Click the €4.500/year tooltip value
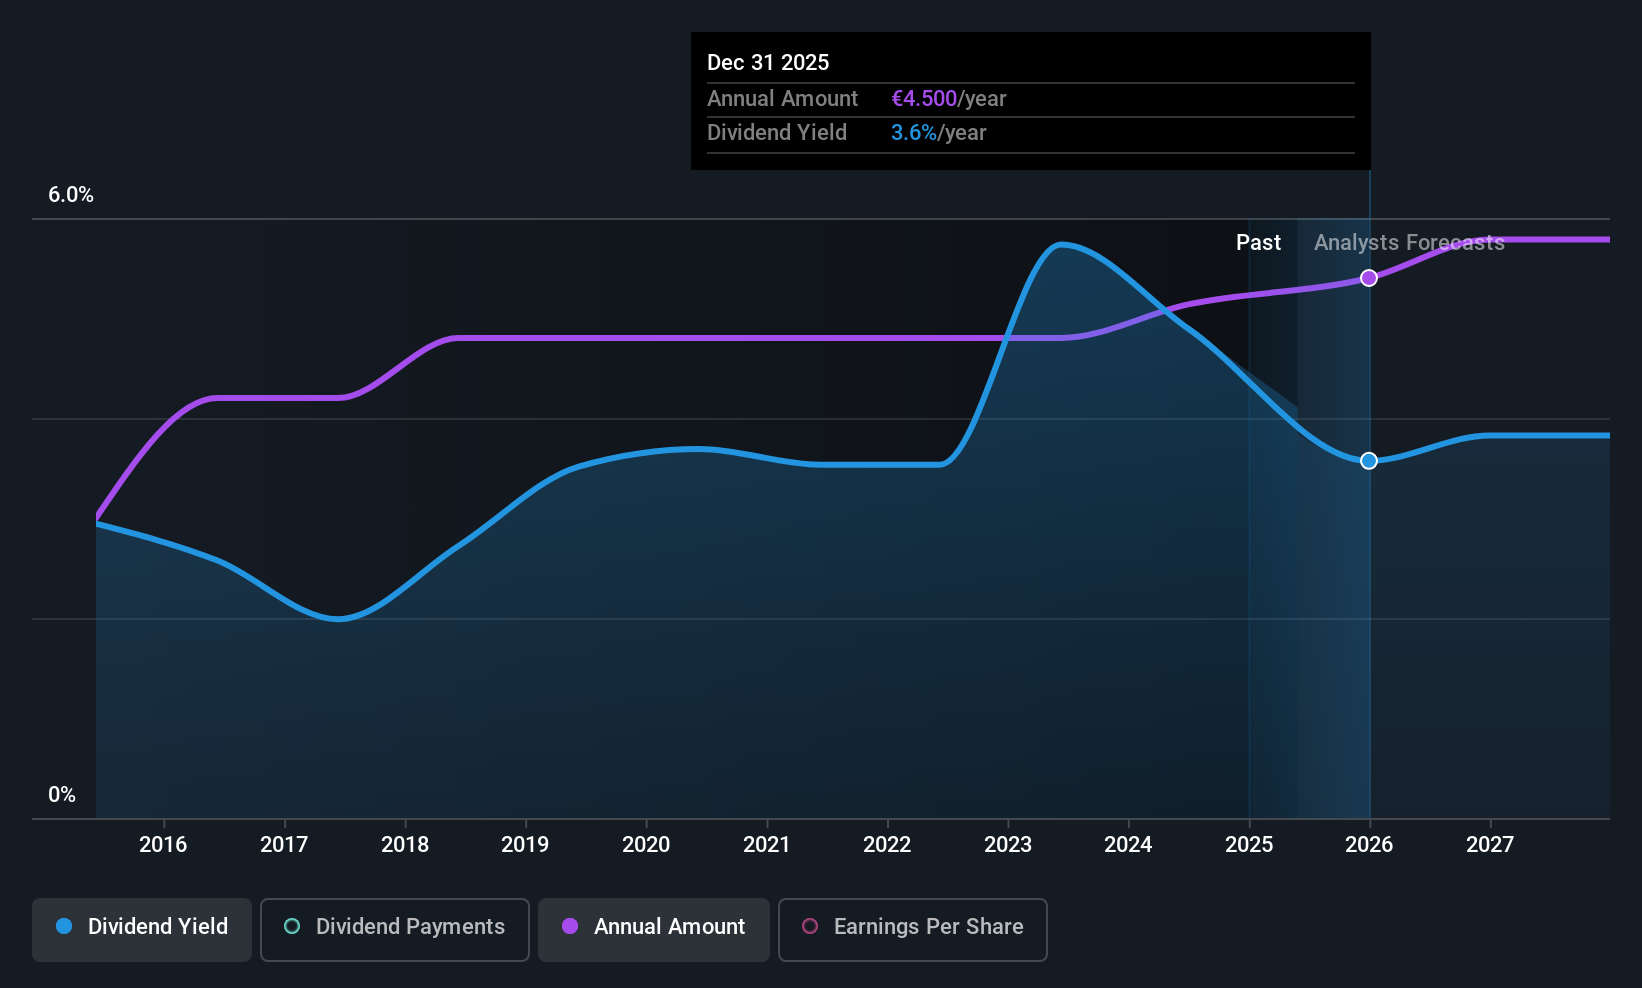This screenshot has height=988, width=1642. tap(948, 99)
